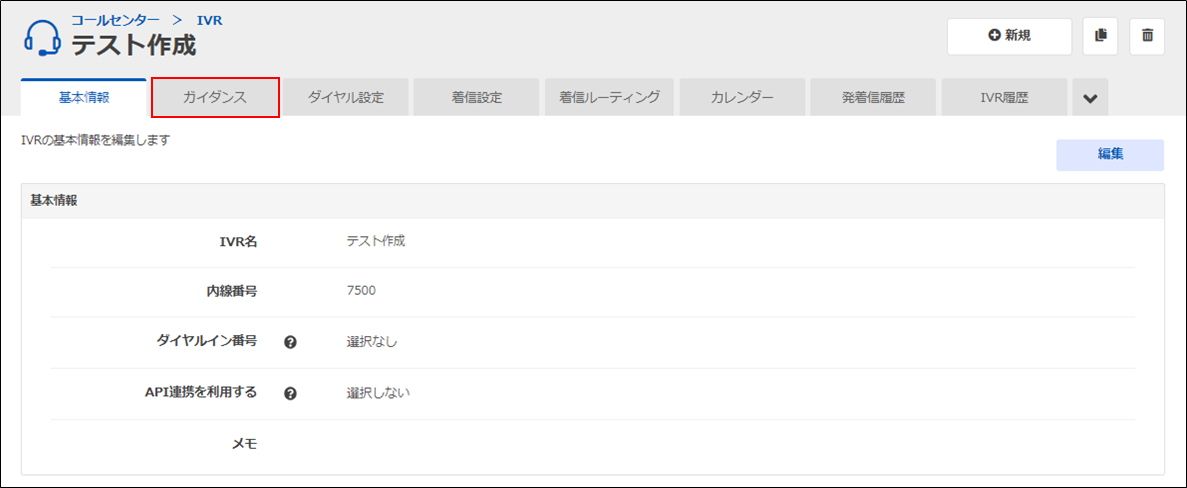The image size is (1187, 488).
Task: Expand more tabs with the chevron arrow
Action: [1090, 98]
